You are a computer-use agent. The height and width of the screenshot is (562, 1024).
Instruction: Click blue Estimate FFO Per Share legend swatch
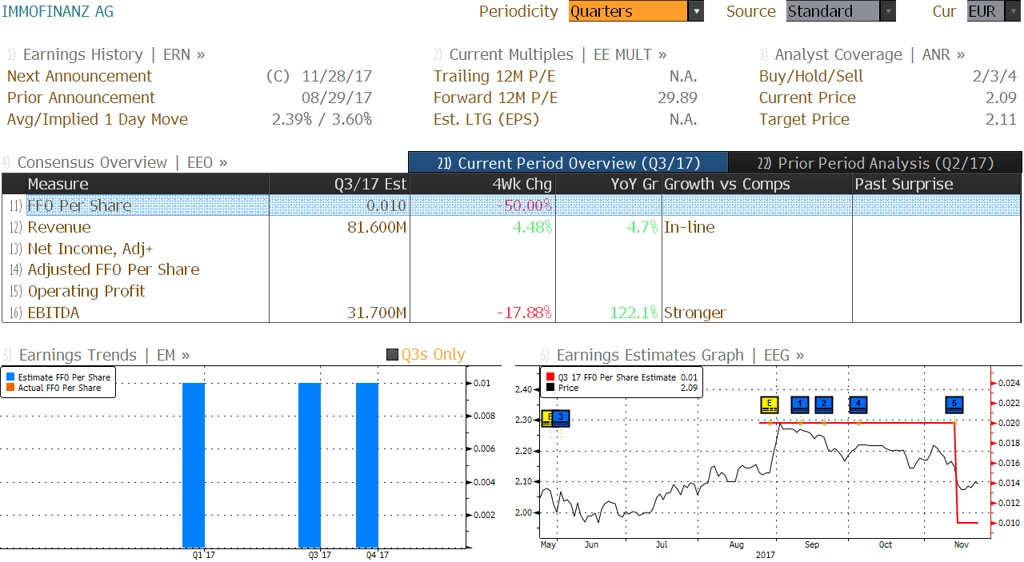(x=10, y=377)
